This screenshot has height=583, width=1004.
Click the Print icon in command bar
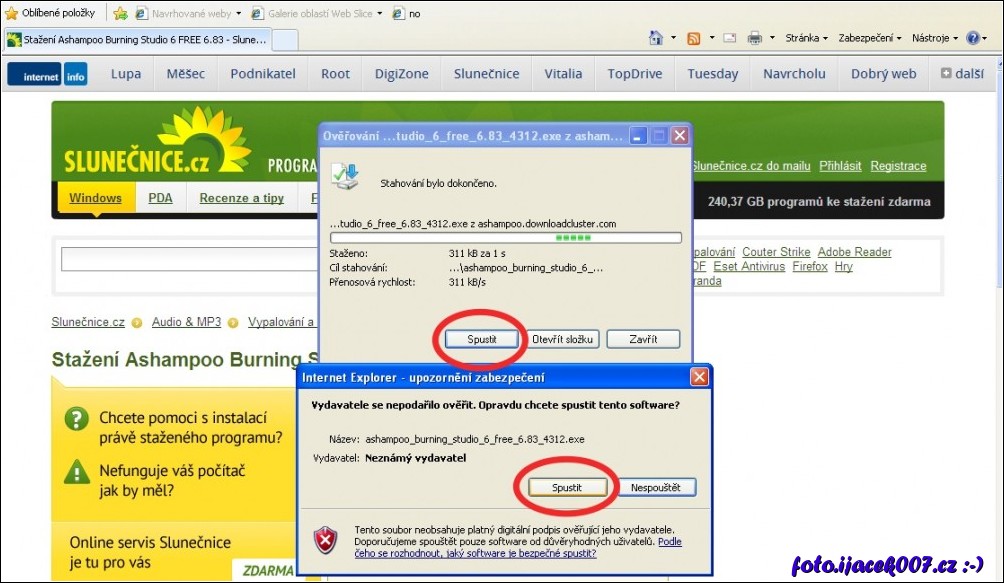pyautogui.click(x=755, y=38)
